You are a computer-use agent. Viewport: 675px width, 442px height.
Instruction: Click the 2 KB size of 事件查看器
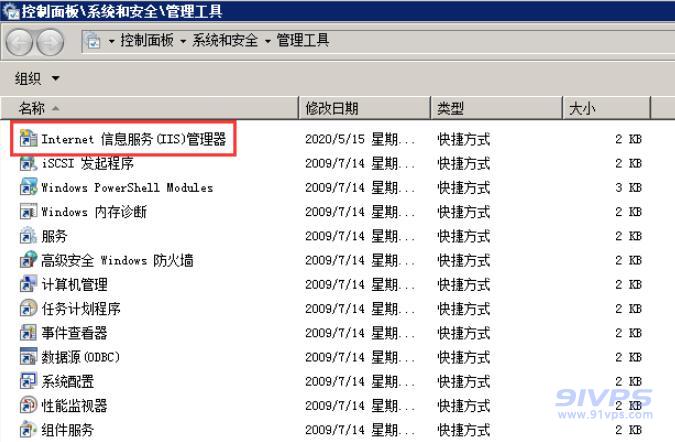(629, 333)
